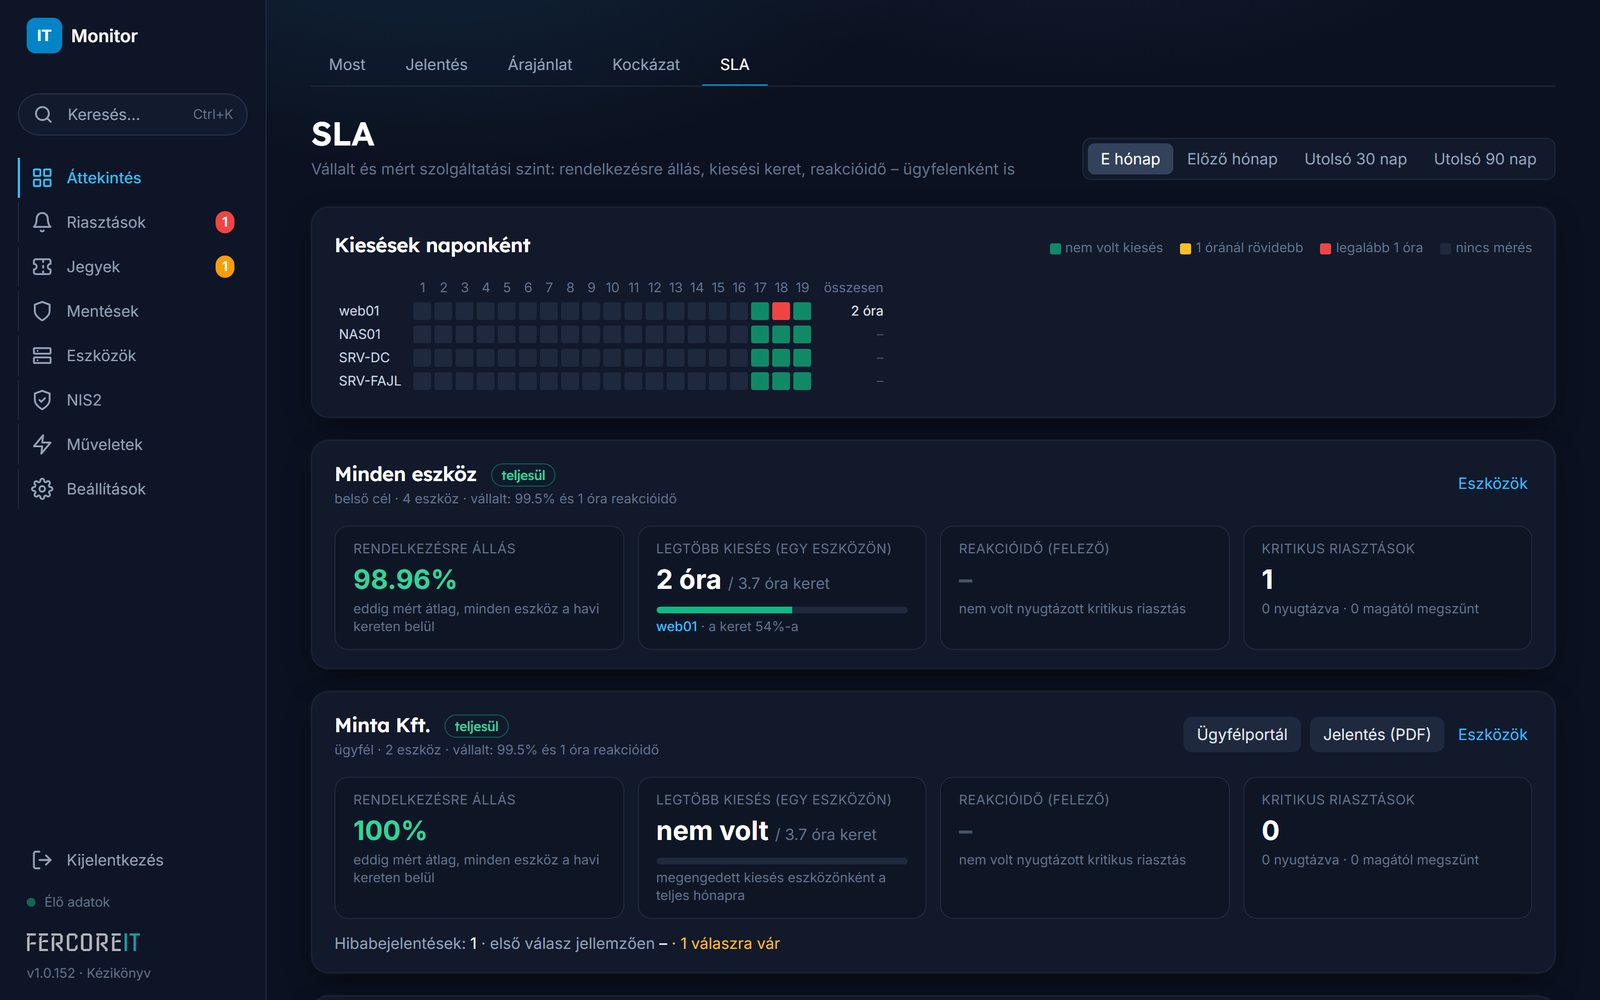Click the Eszközök server icon

click(42, 356)
